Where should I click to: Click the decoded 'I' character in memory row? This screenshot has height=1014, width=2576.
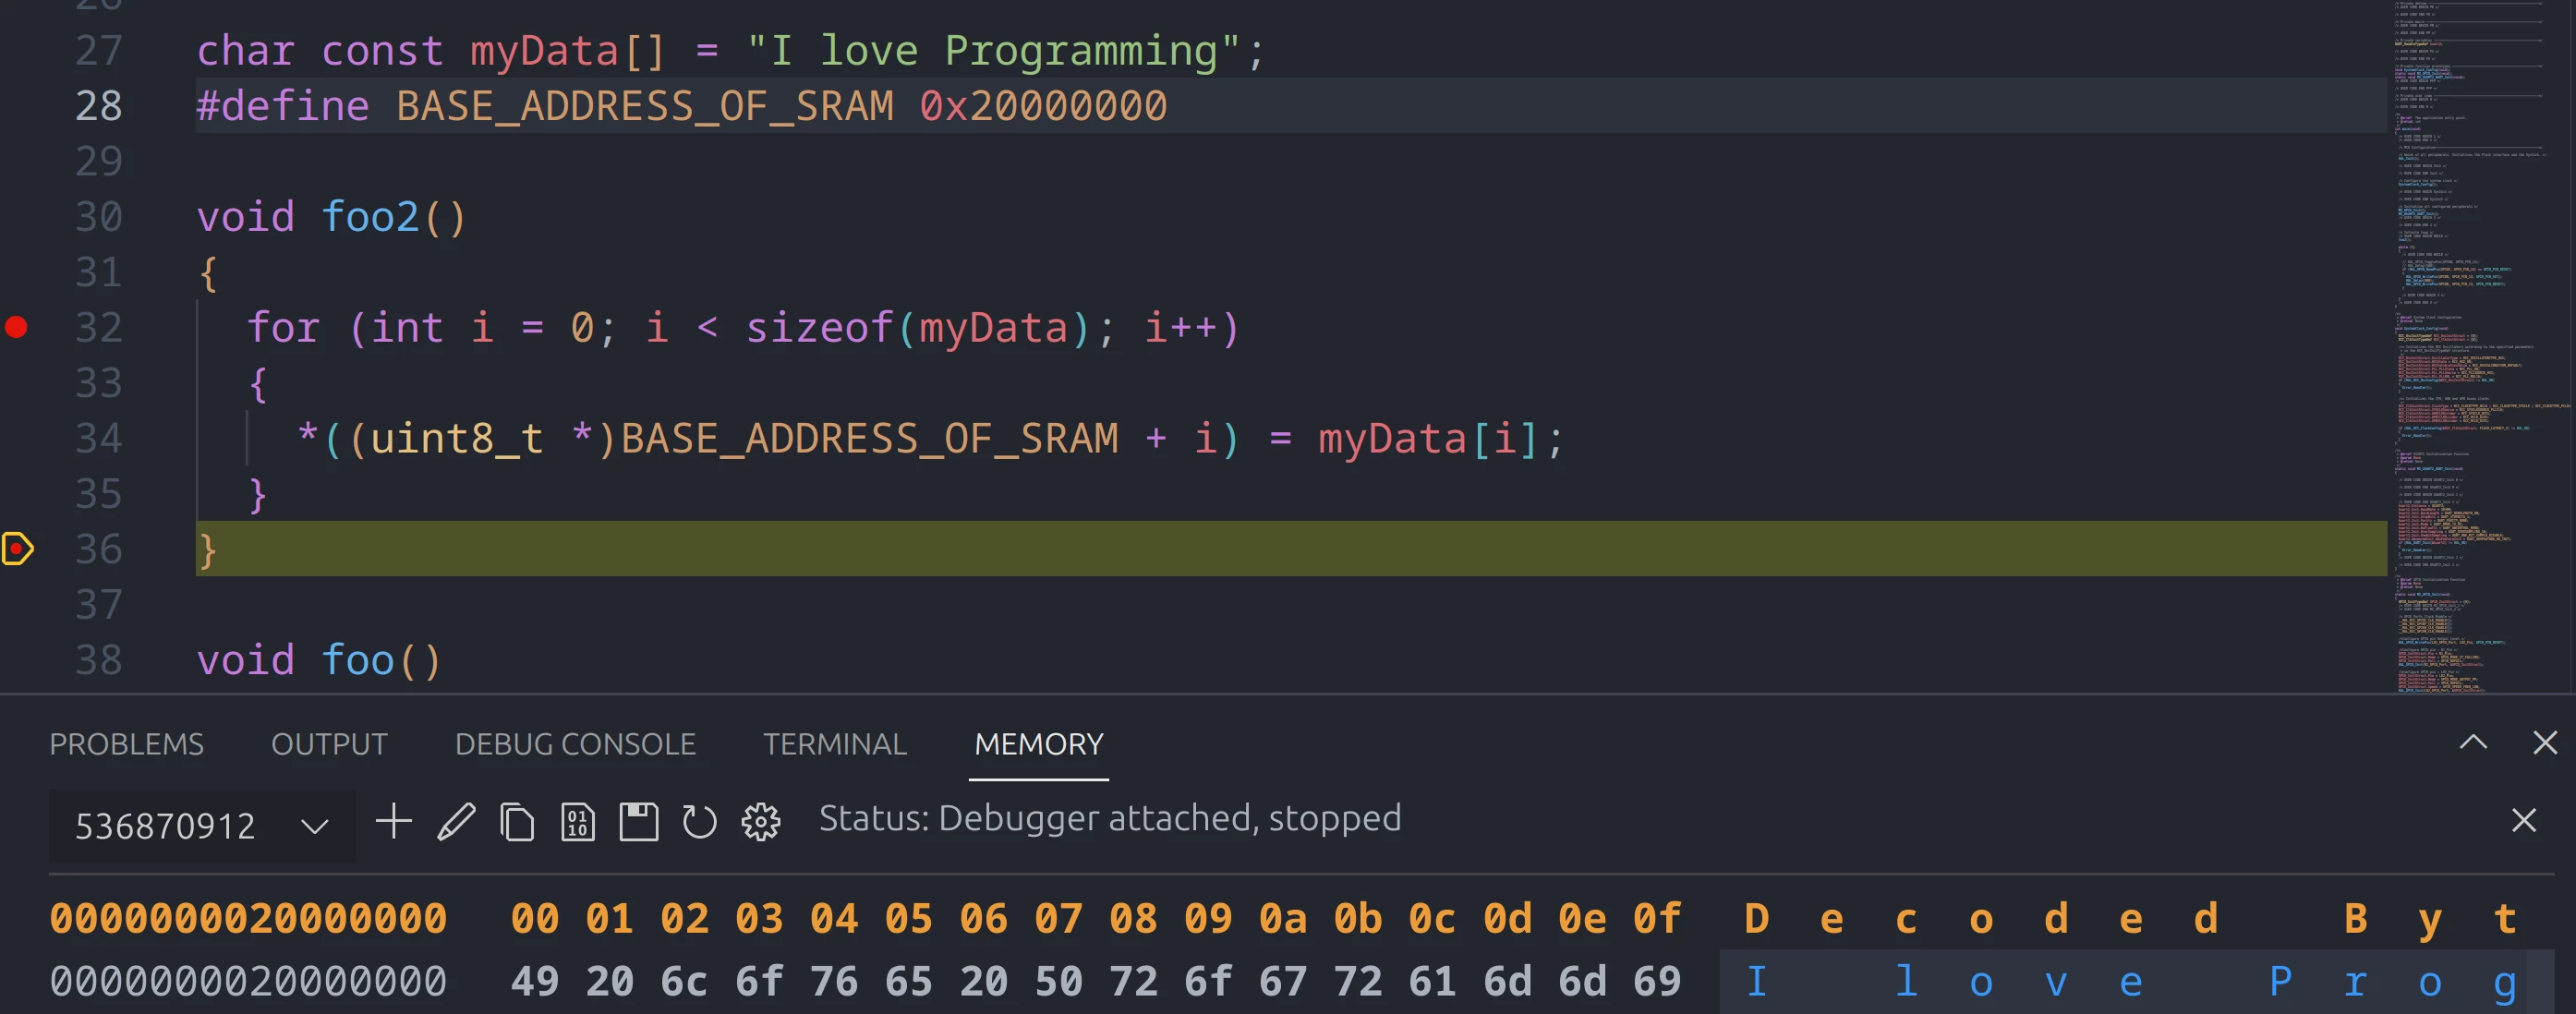[x=1757, y=981]
